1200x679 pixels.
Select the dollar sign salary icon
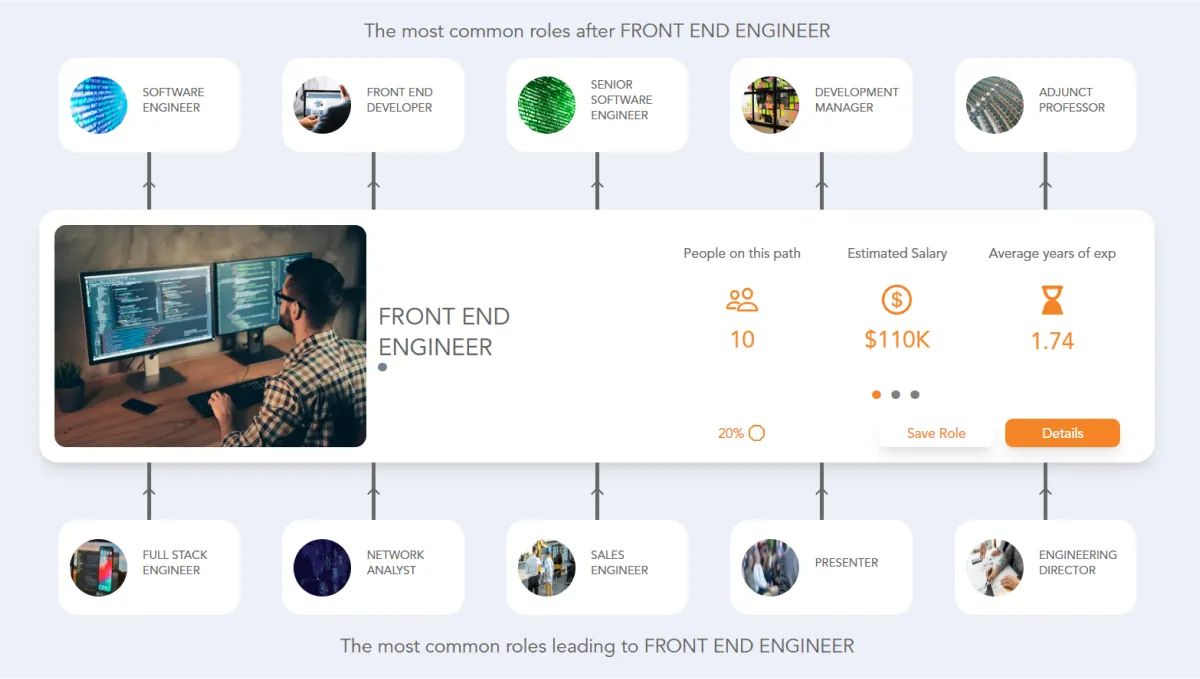(x=897, y=299)
